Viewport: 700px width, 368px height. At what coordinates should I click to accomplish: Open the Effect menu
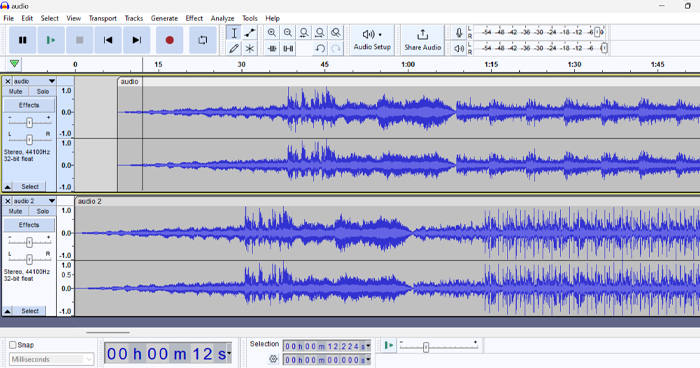click(194, 18)
